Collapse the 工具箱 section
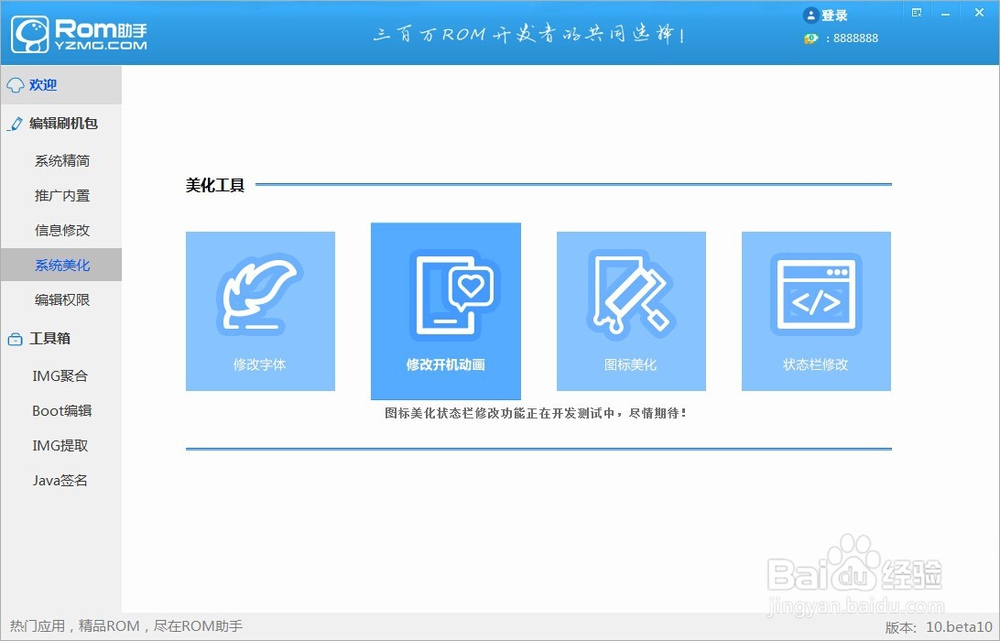Viewport: 1000px width, 641px height. [44, 339]
